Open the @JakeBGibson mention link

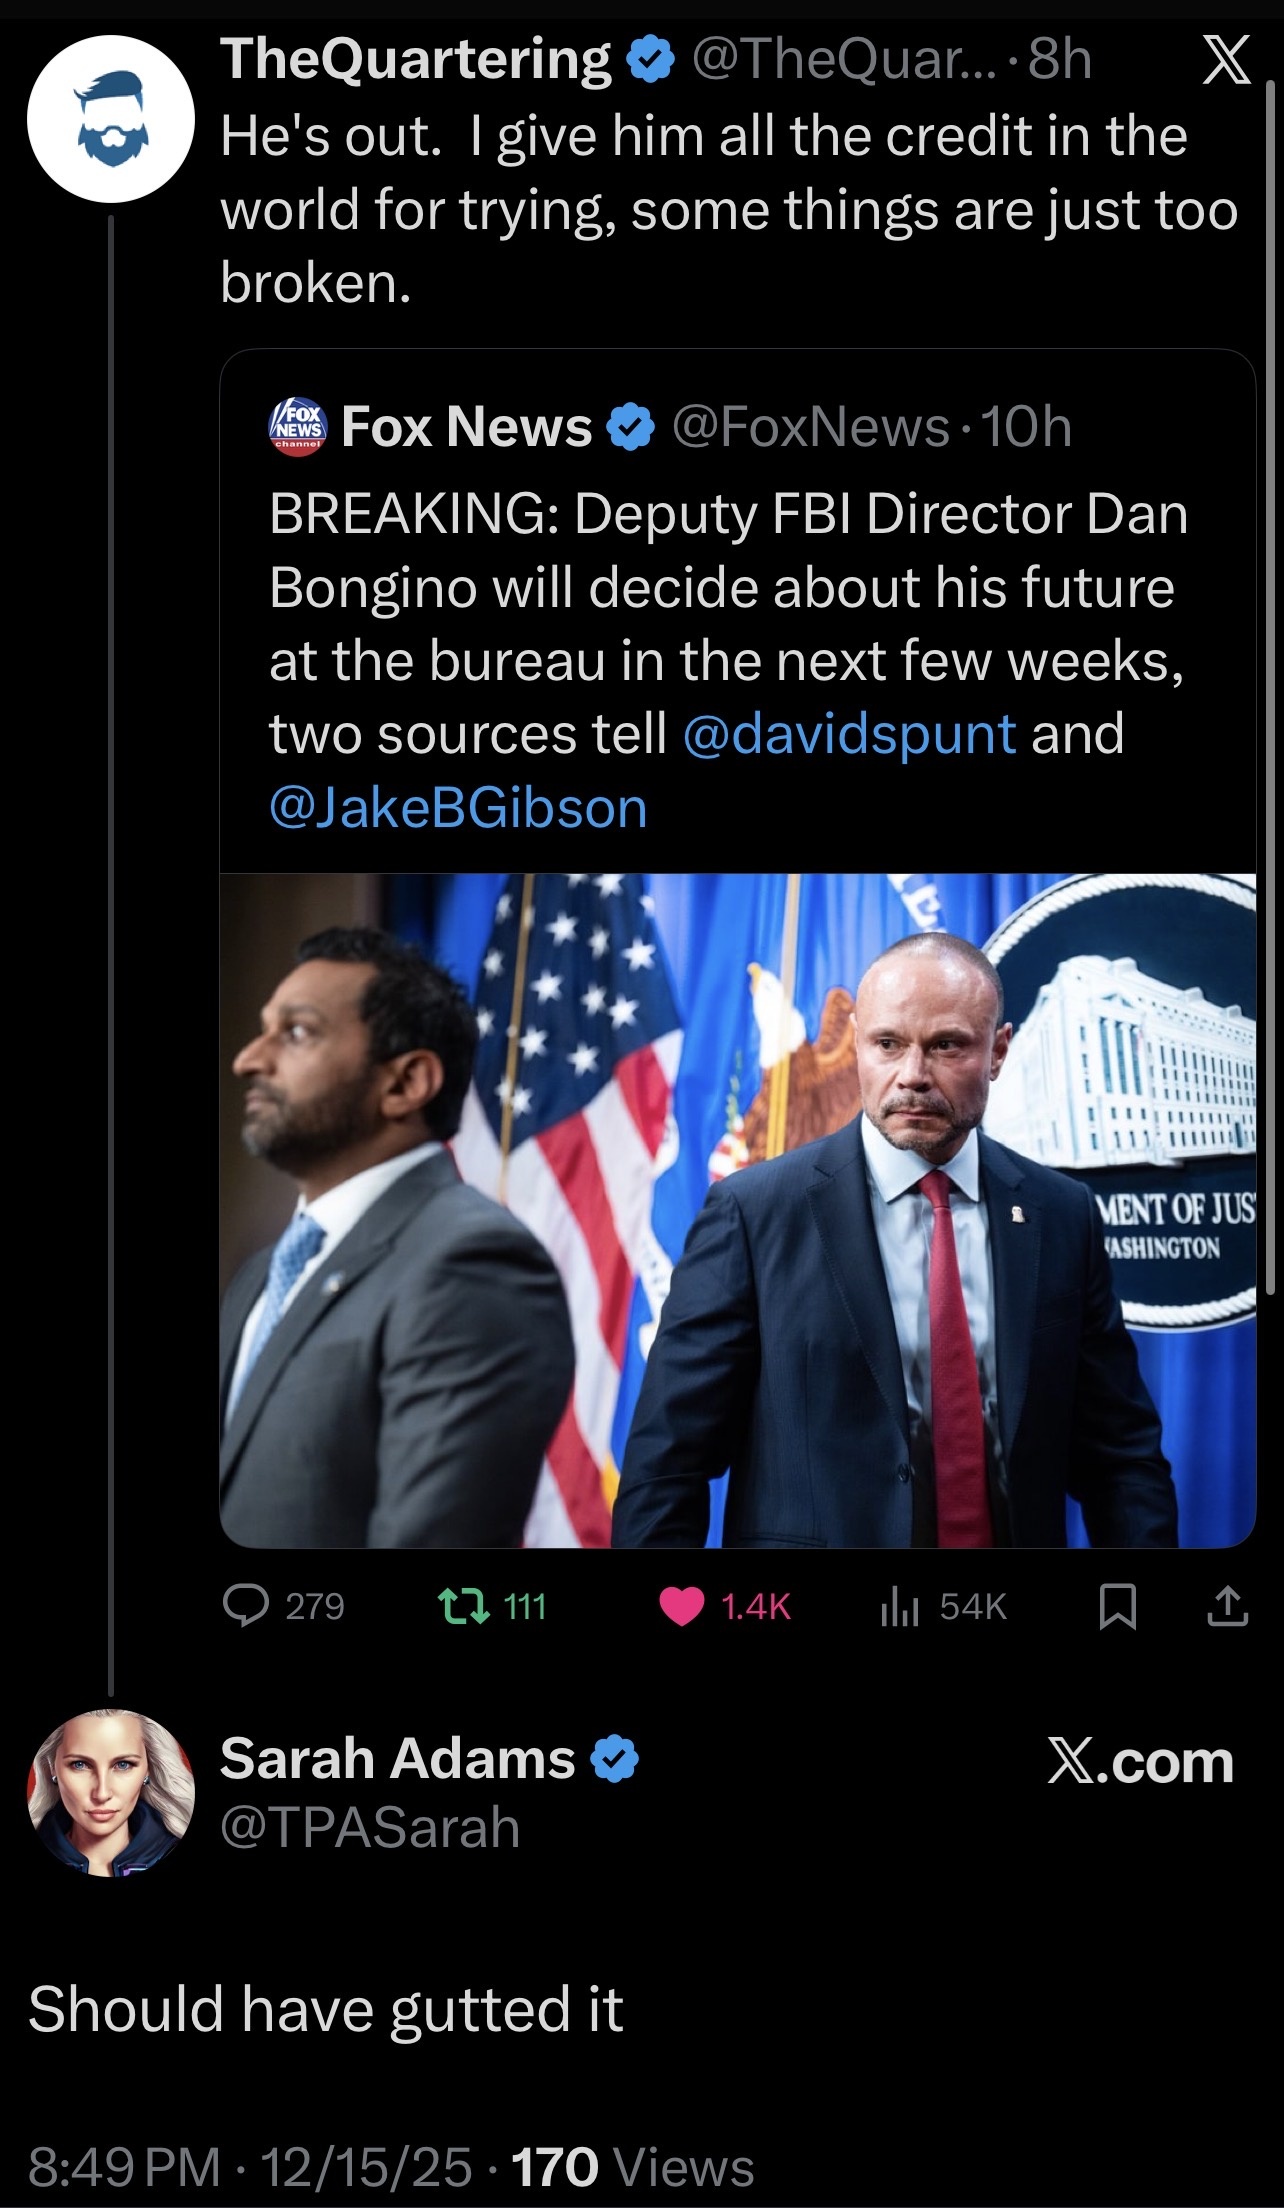pos(458,808)
